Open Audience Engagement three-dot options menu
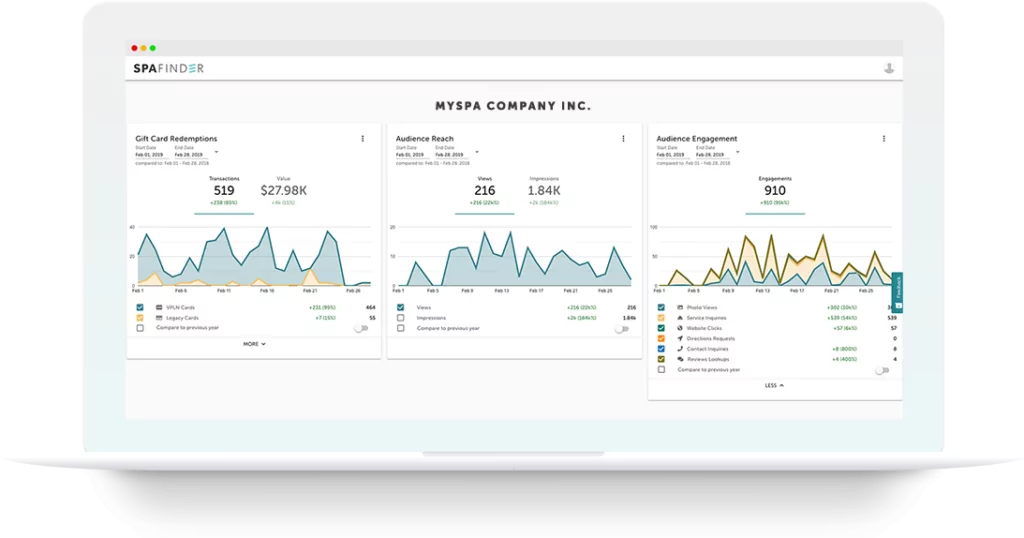The image size is (1024, 538). [884, 139]
